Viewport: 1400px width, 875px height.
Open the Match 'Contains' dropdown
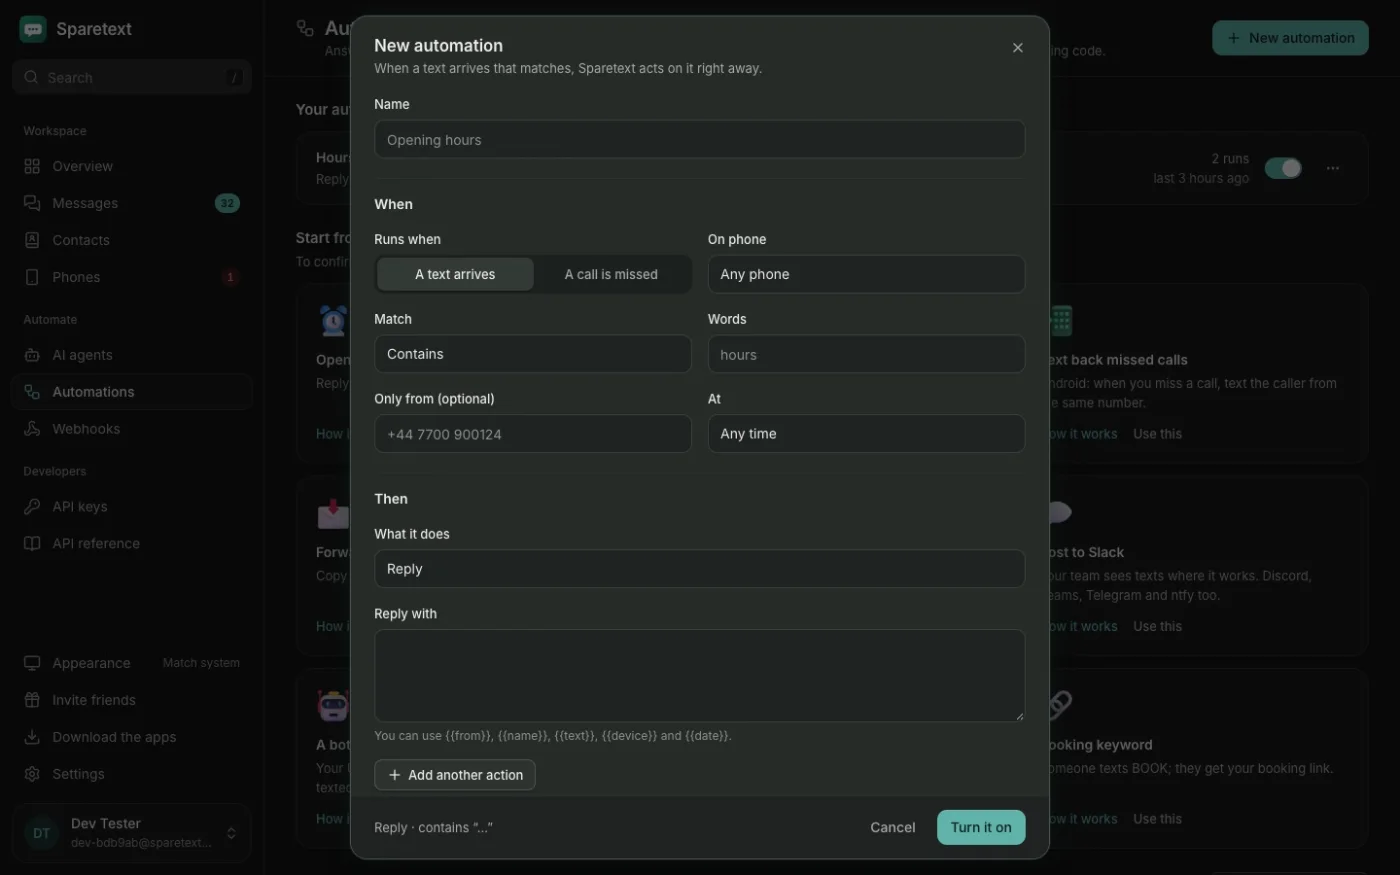pyautogui.click(x=532, y=354)
